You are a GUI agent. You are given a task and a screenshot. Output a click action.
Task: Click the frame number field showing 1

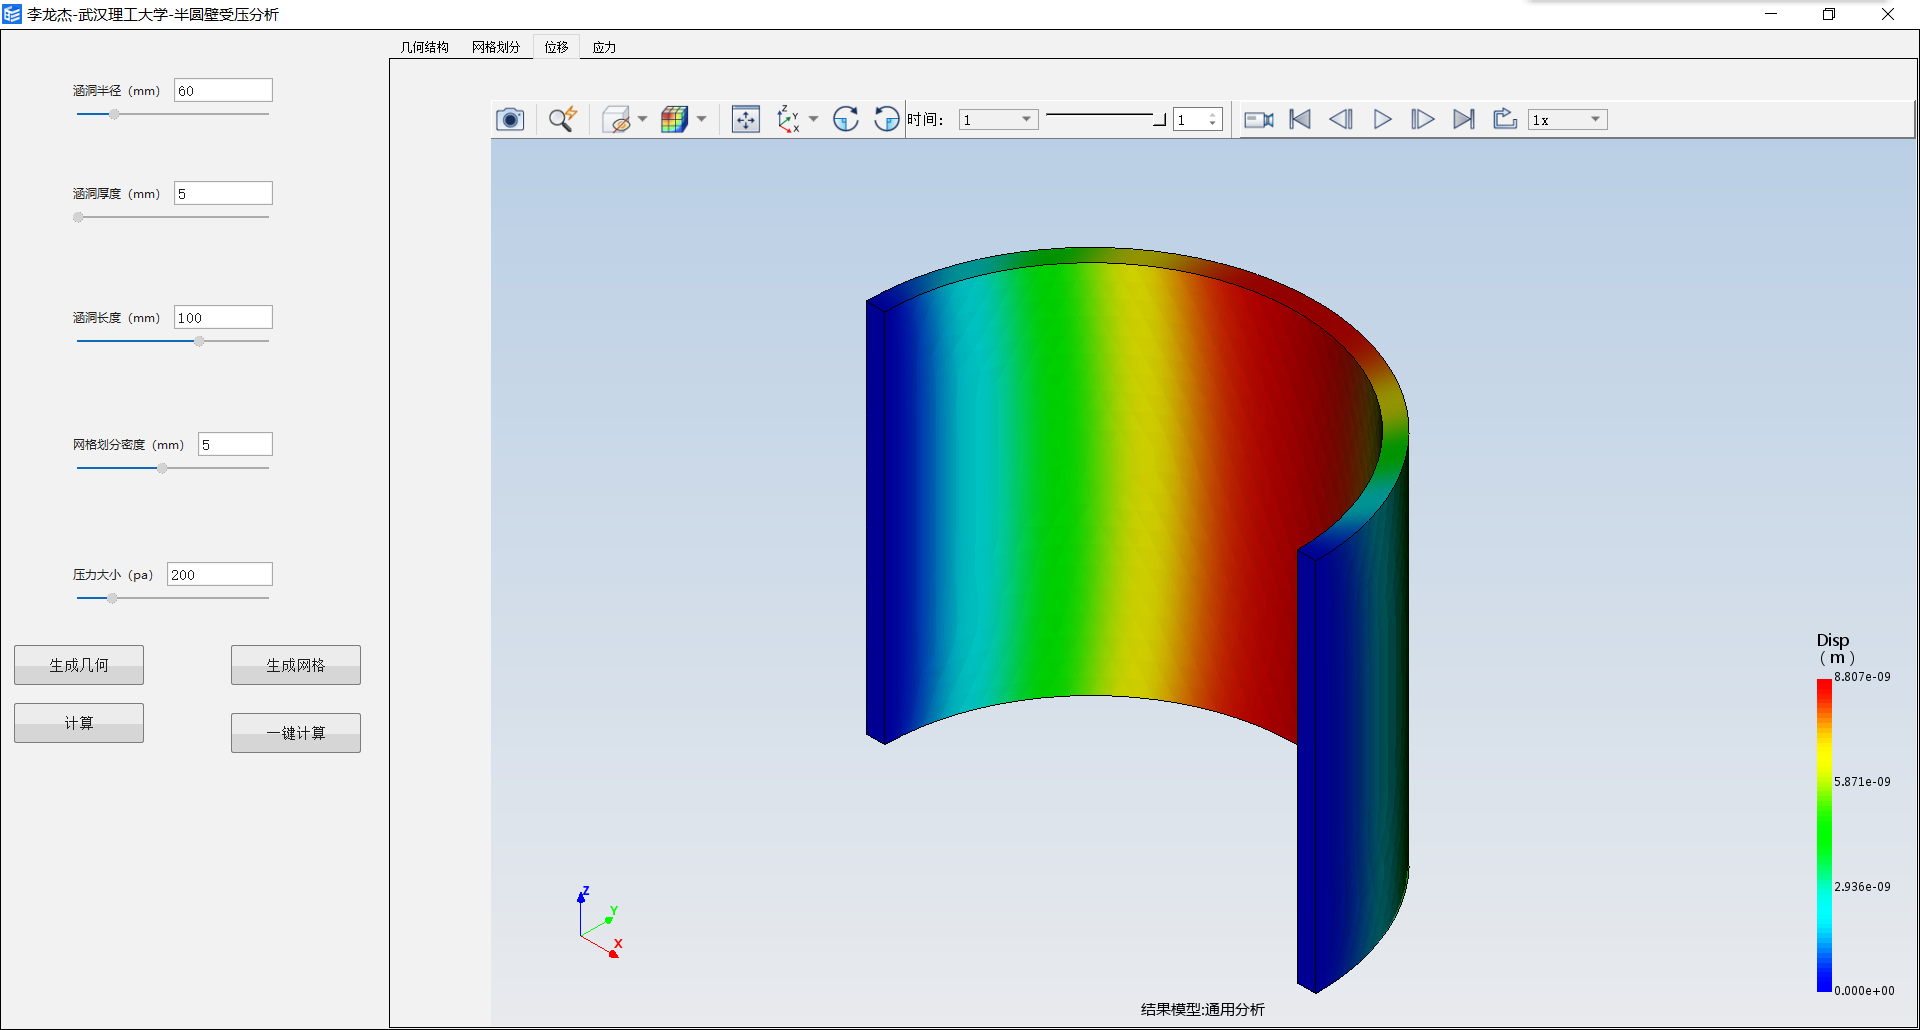pyautogui.click(x=1190, y=120)
